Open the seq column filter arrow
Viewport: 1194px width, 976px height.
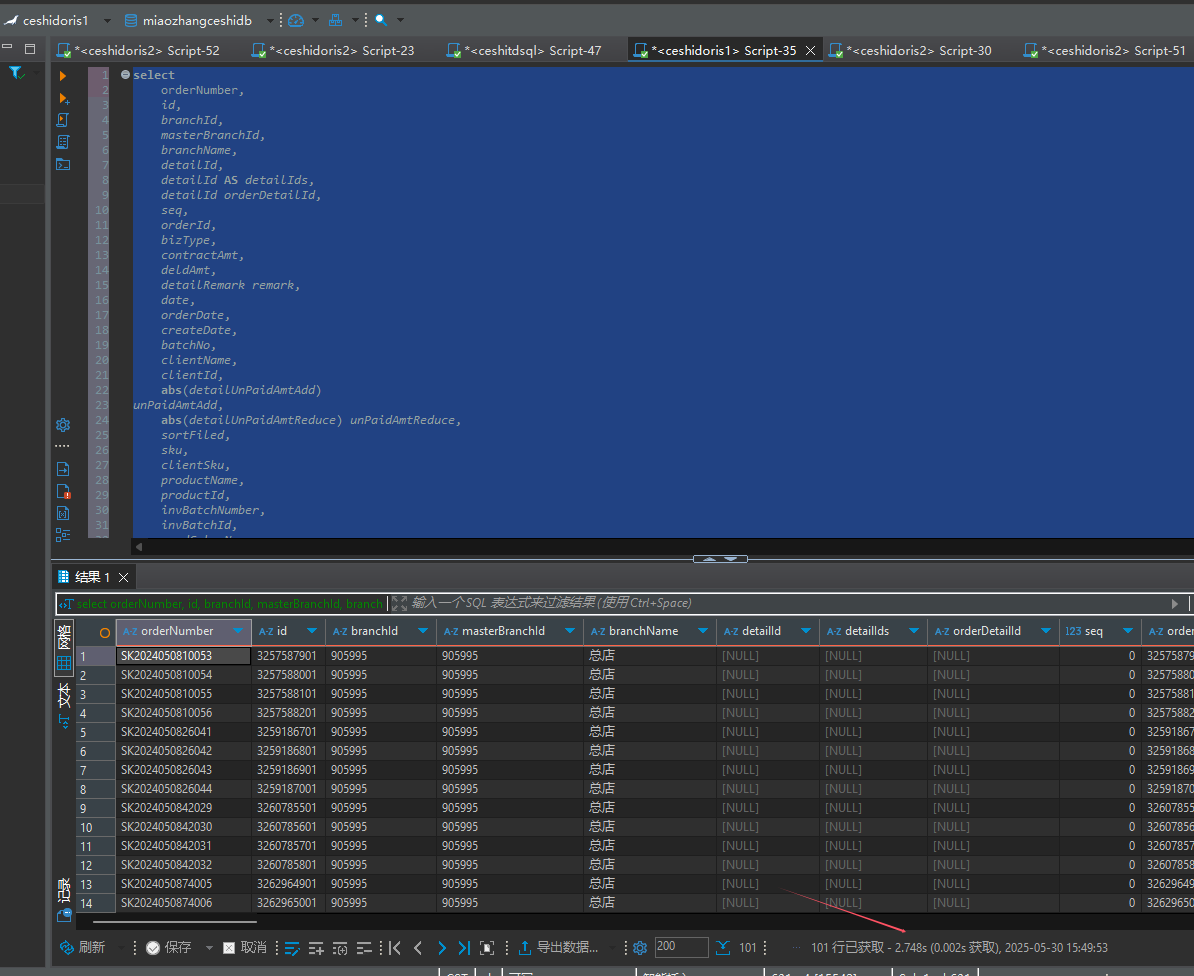(x=1128, y=631)
